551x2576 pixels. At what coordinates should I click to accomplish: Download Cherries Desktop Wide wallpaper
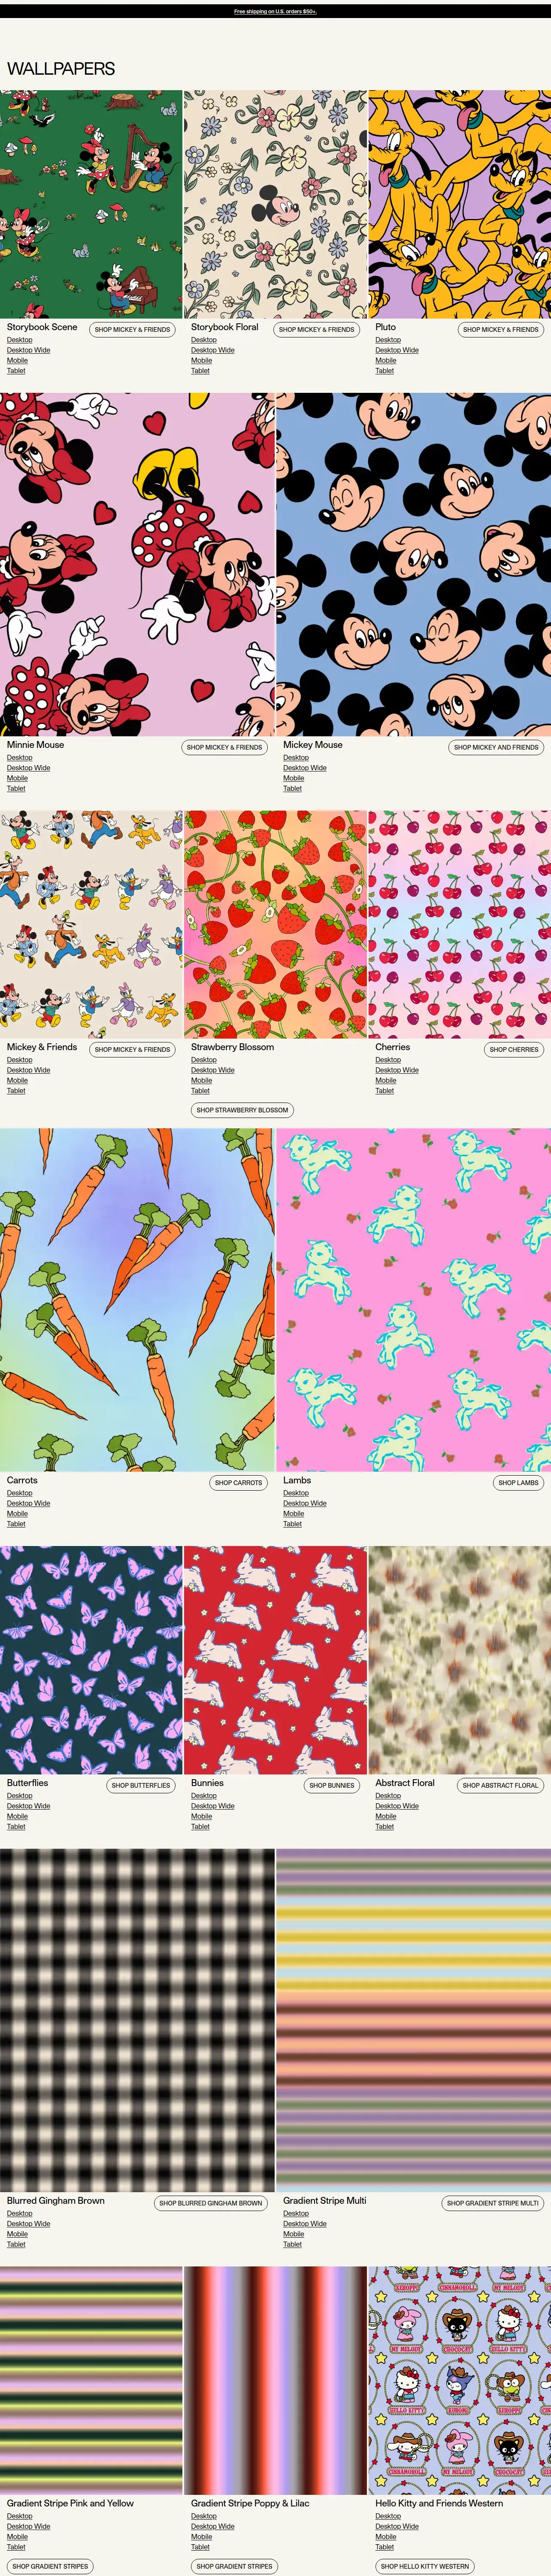click(x=397, y=1070)
